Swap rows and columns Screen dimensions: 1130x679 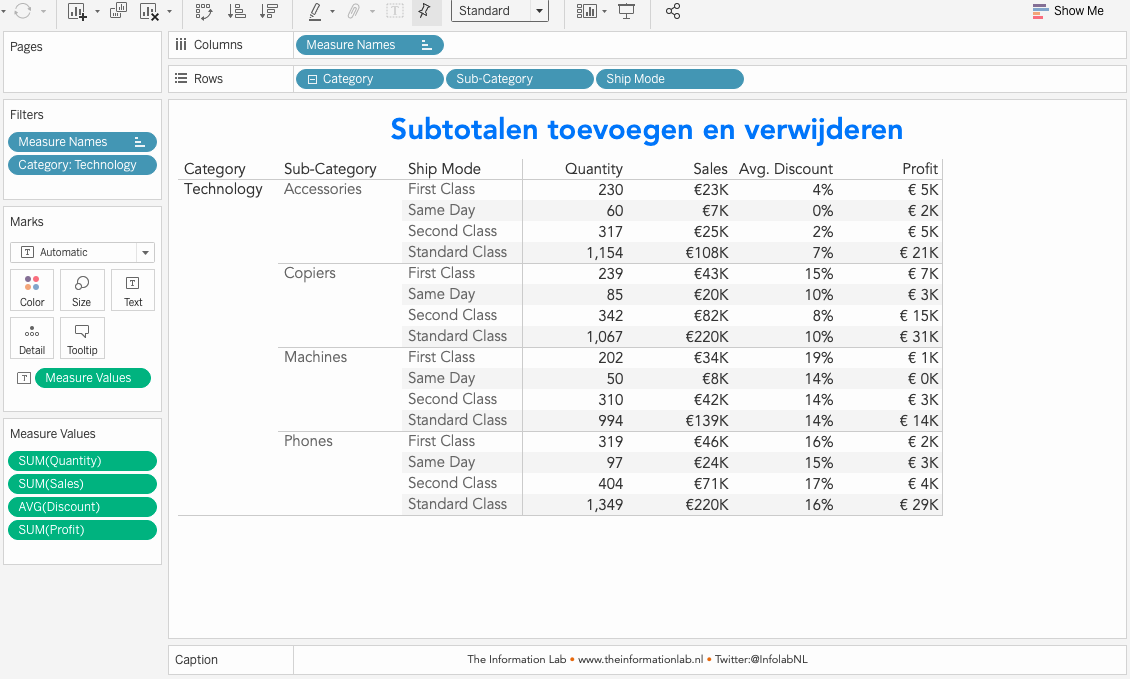coord(204,11)
